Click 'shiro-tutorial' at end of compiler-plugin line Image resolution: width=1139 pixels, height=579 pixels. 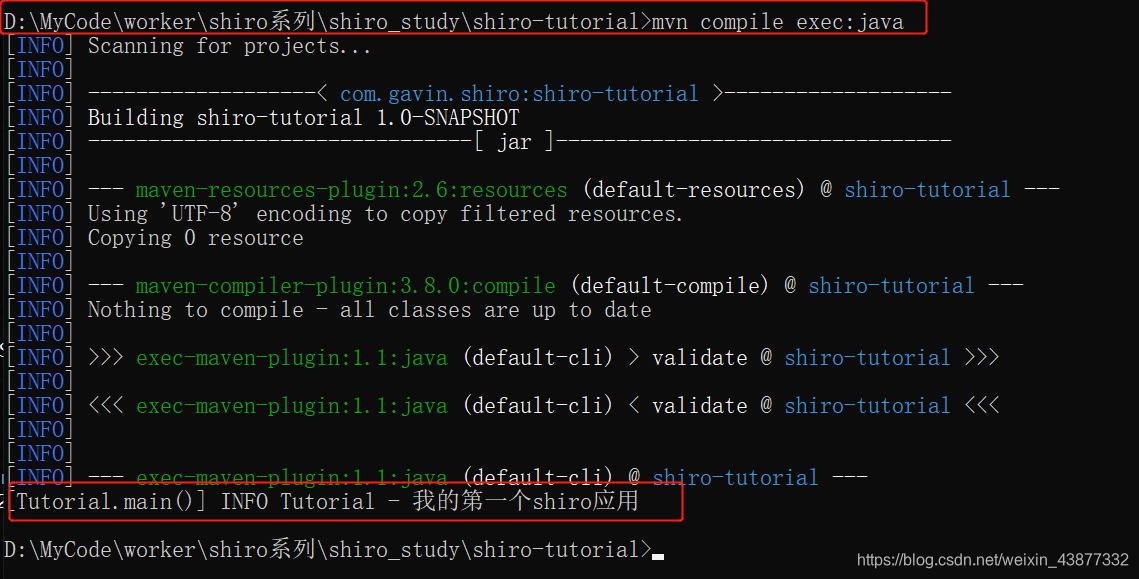891,286
